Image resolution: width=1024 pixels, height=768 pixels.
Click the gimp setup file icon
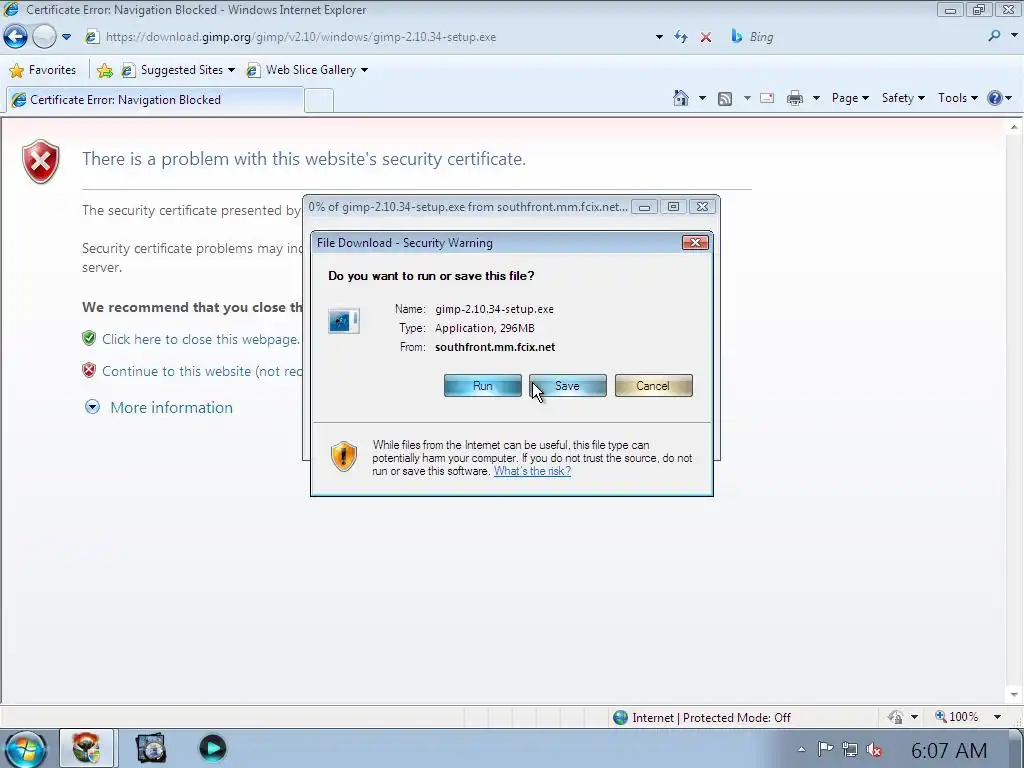[x=344, y=321]
